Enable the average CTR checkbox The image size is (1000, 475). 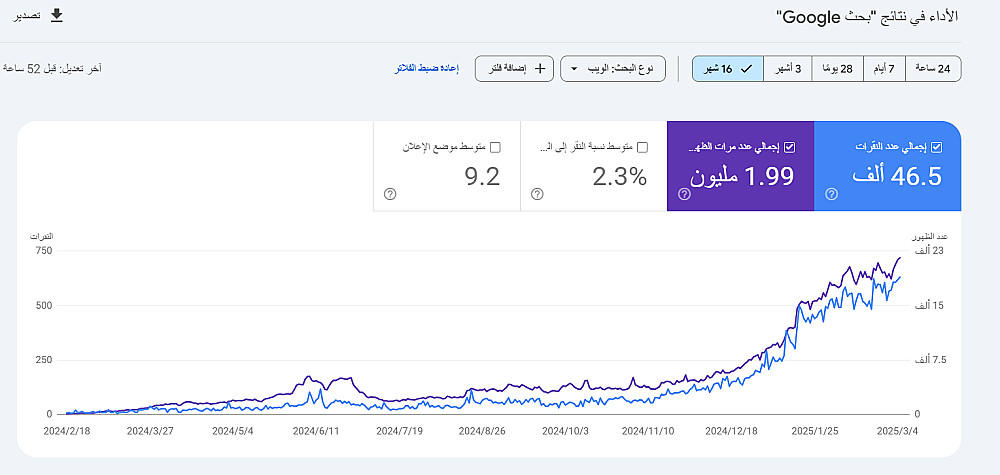tap(642, 147)
